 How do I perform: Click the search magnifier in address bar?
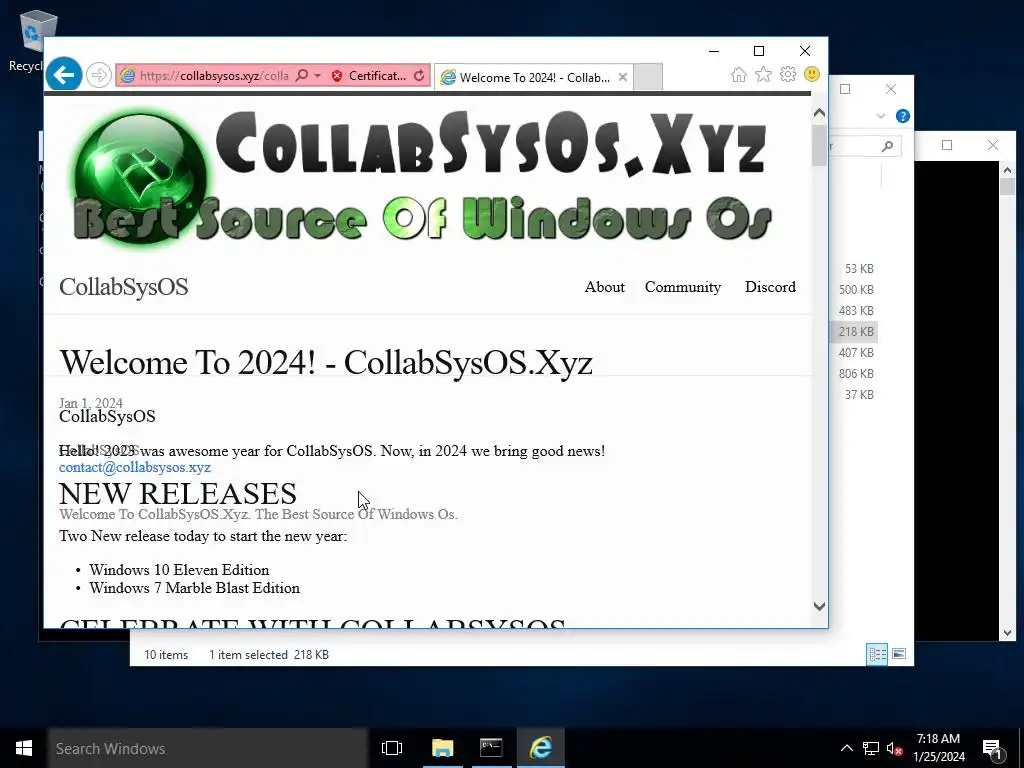pos(301,76)
